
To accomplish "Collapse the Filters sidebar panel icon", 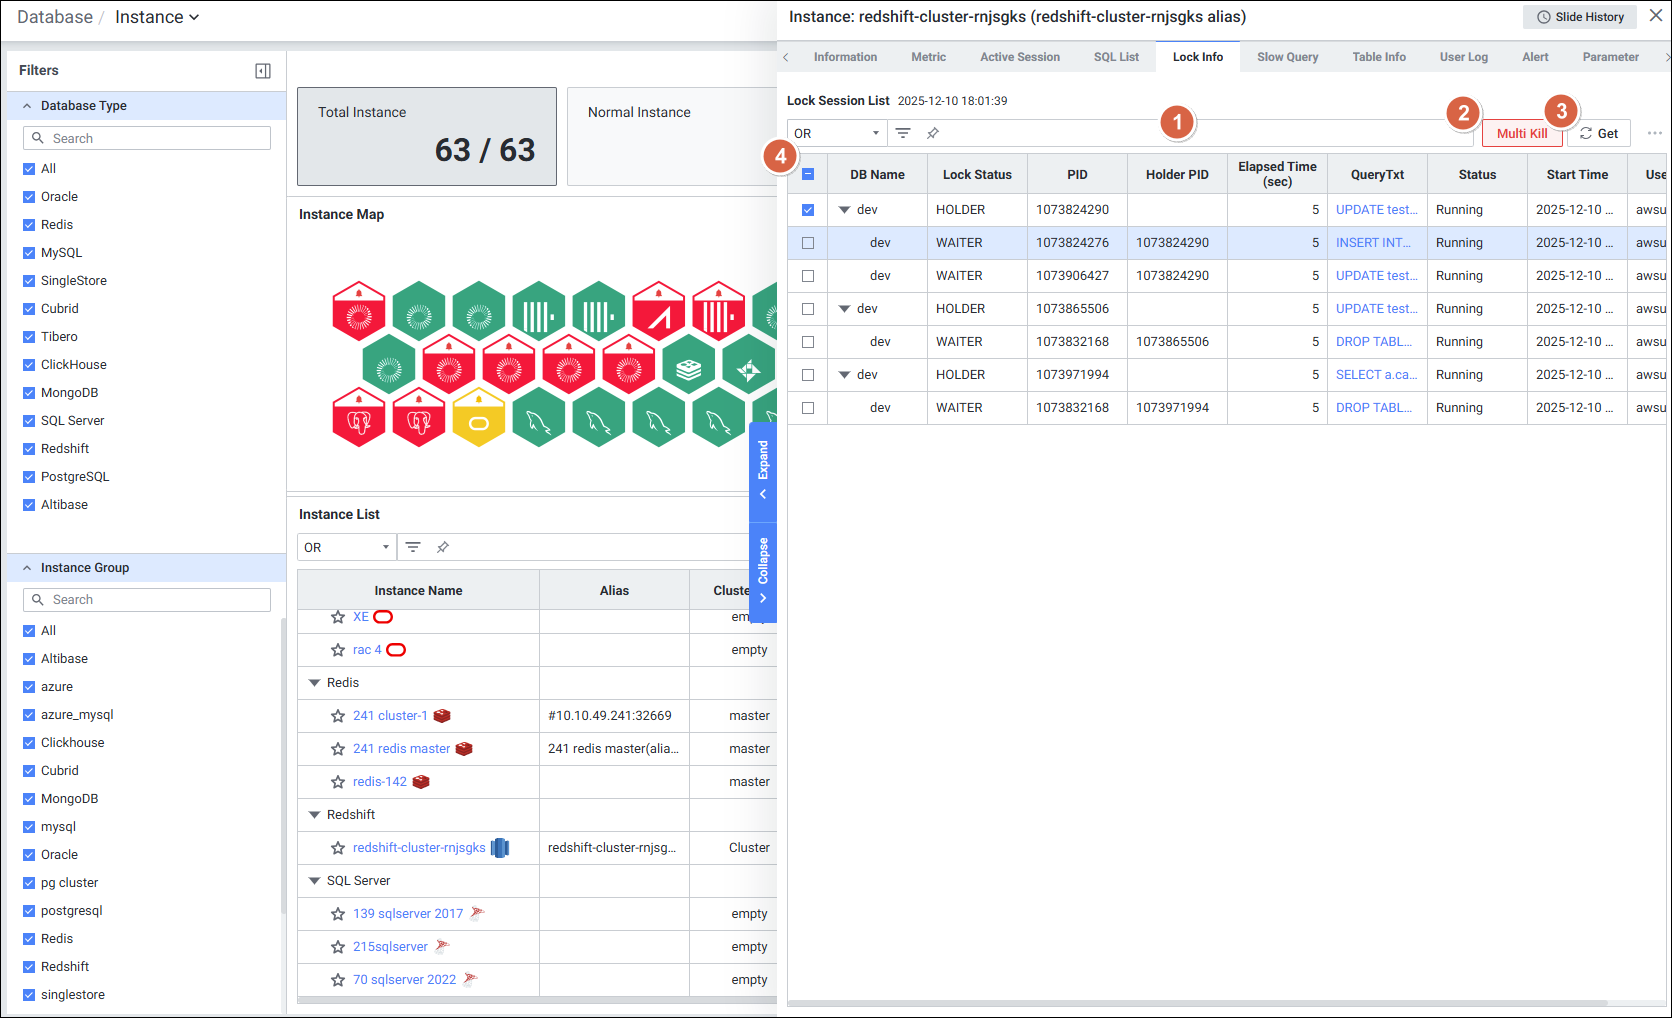I will click(x=263, y=71).
